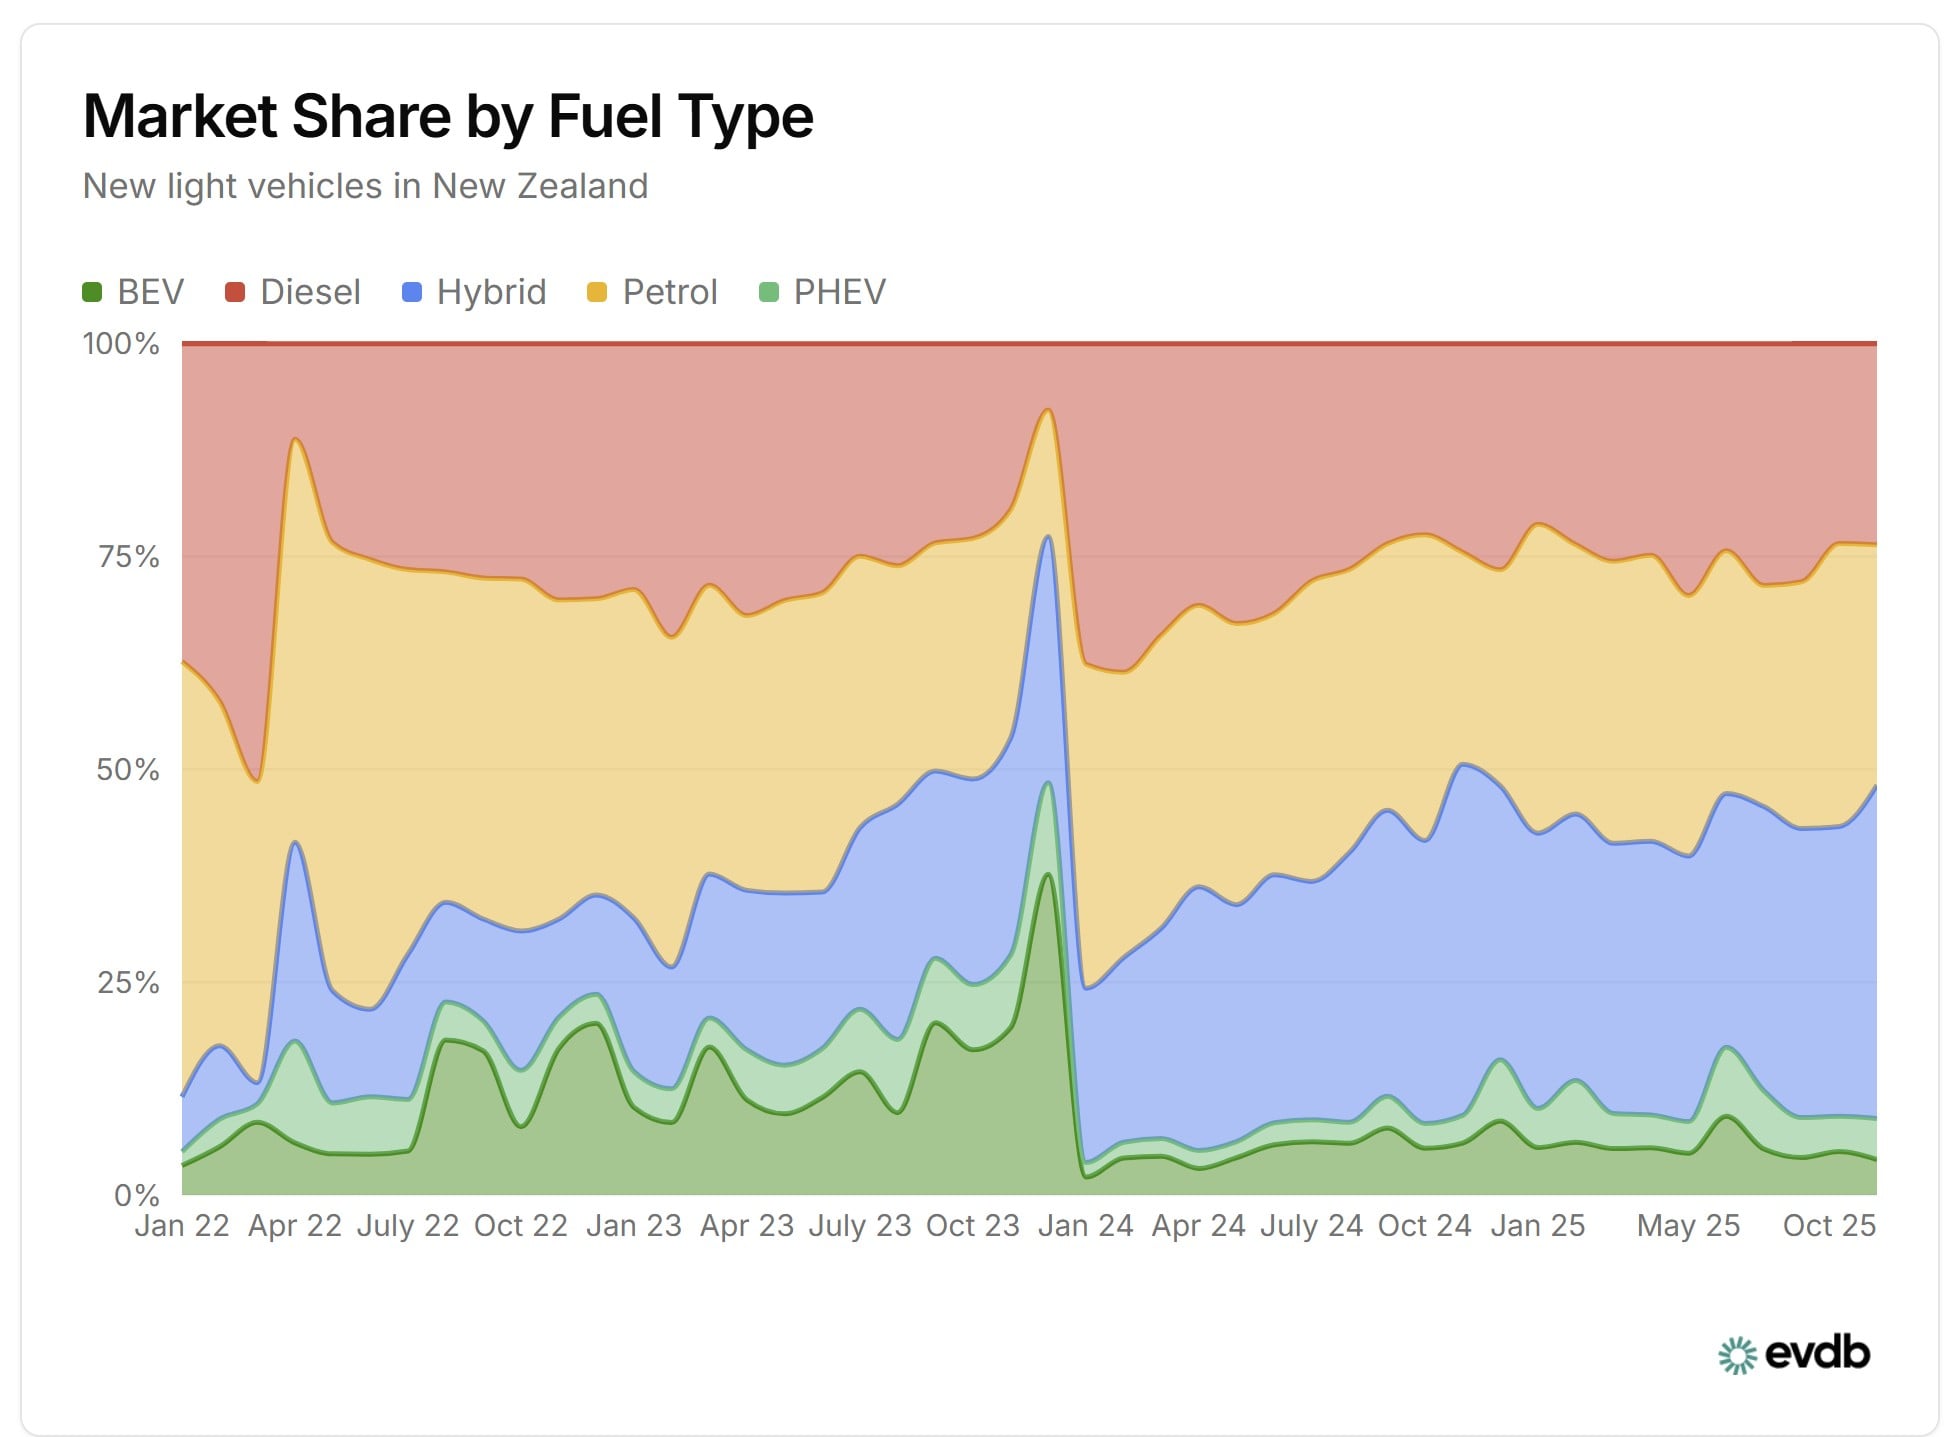The height and width of the screenshot is (1437, 1945).
Task: Select the Jan 24 x-axis label
Action: click(1085, 1225)
